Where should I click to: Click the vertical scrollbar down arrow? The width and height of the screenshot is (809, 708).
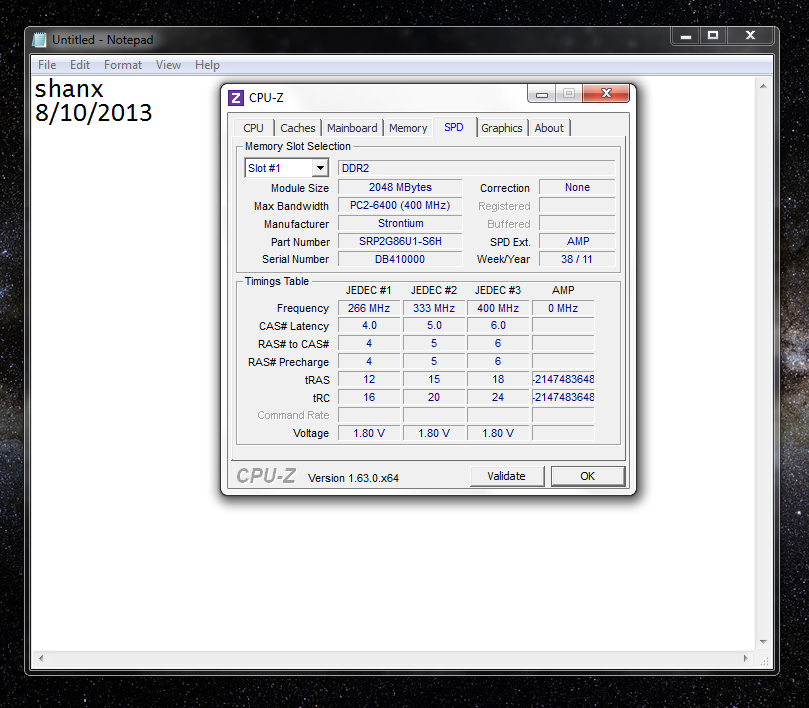(765, 641)
